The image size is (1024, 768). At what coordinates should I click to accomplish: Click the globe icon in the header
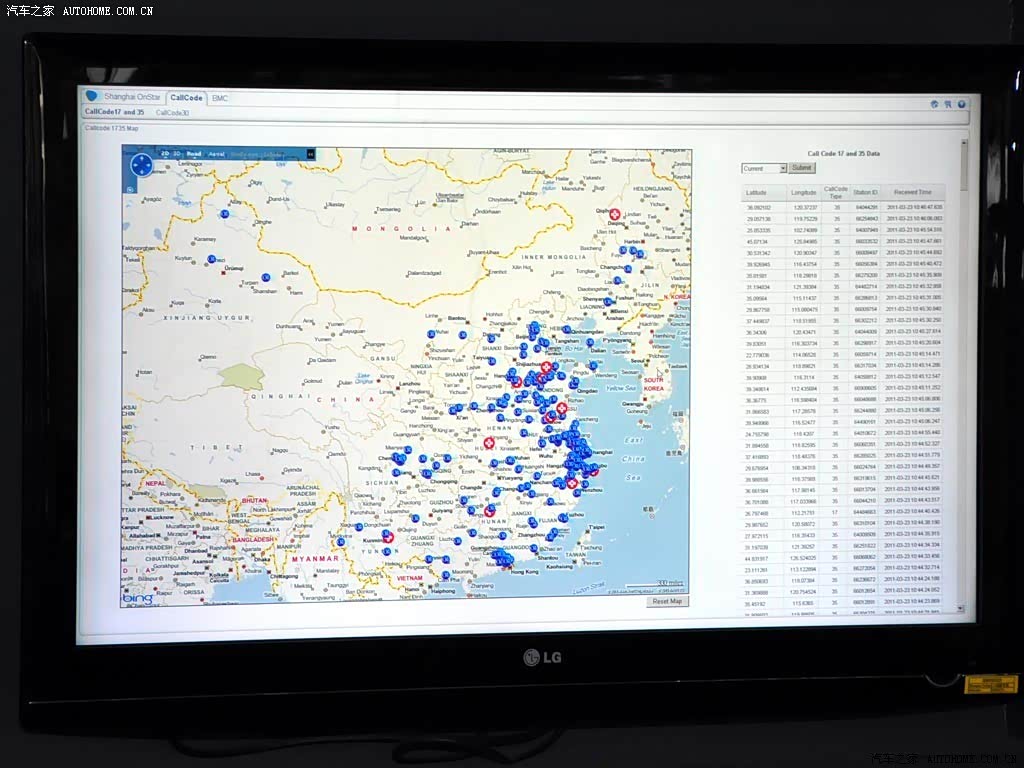click(934, 104)
